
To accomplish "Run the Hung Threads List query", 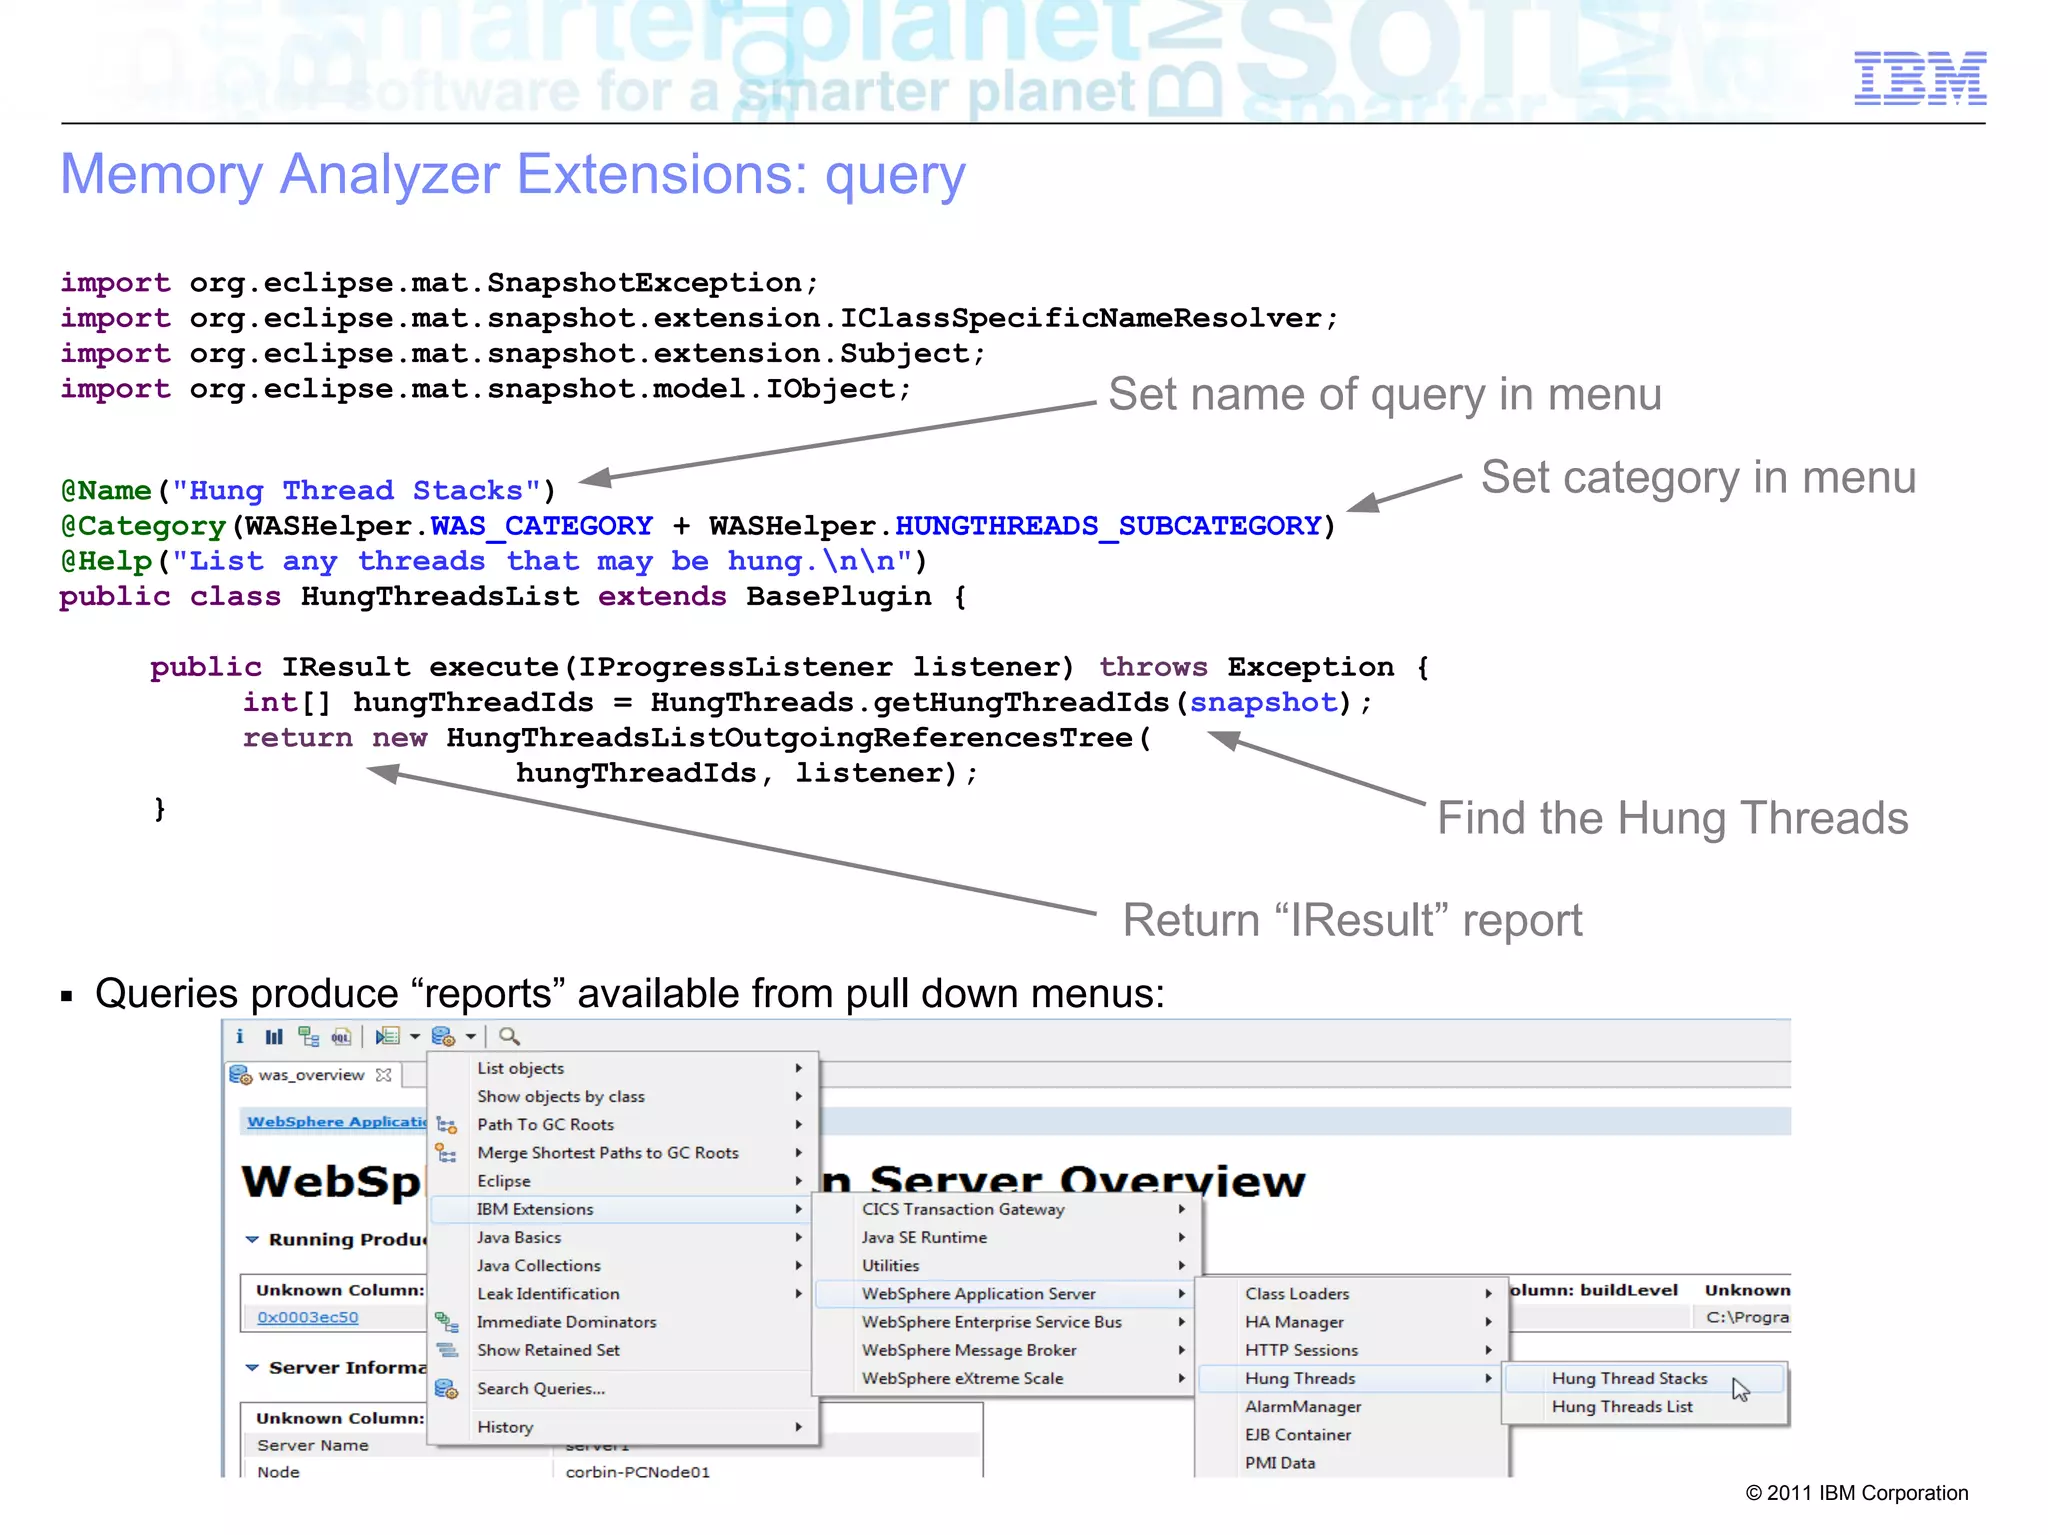I will [x=1645, y=1405].
